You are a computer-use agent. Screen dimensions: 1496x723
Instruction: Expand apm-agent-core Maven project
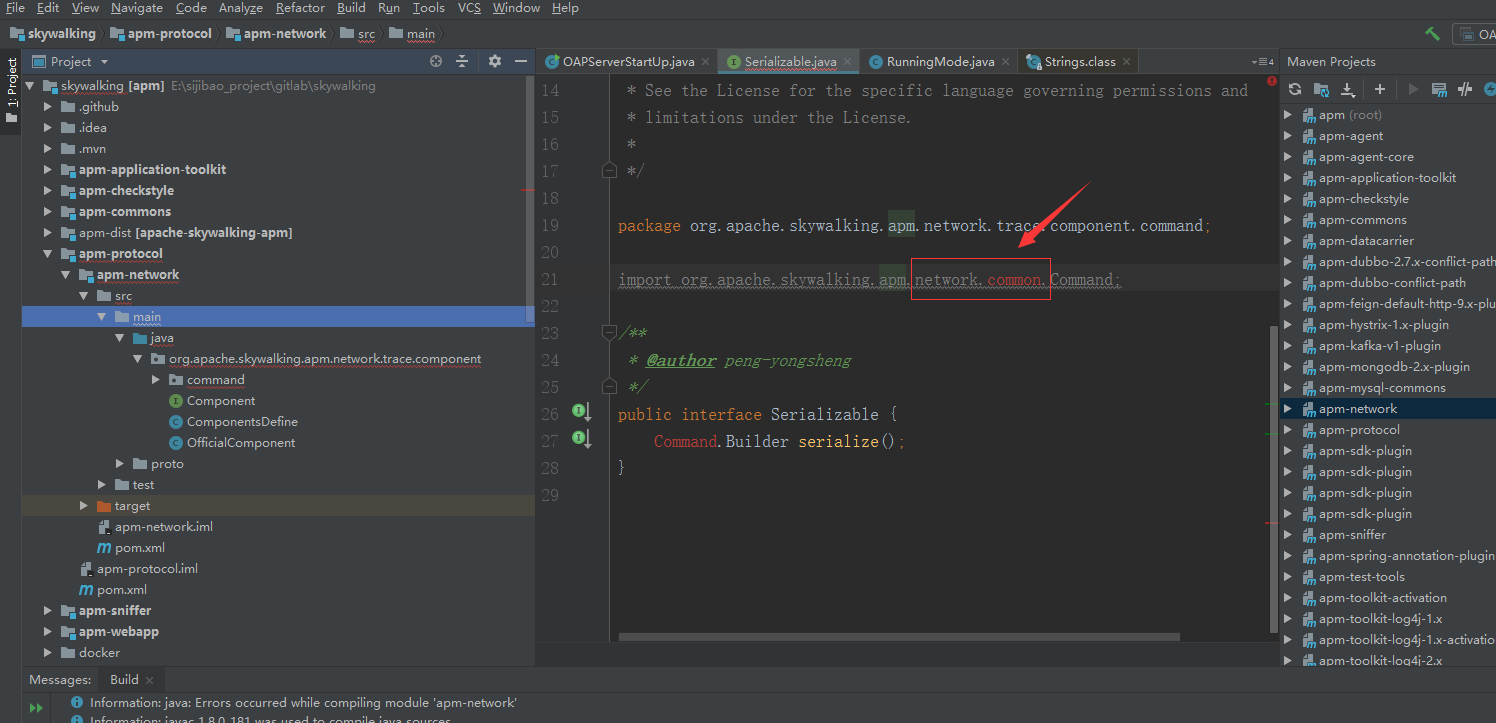[x=1288, y=156]
